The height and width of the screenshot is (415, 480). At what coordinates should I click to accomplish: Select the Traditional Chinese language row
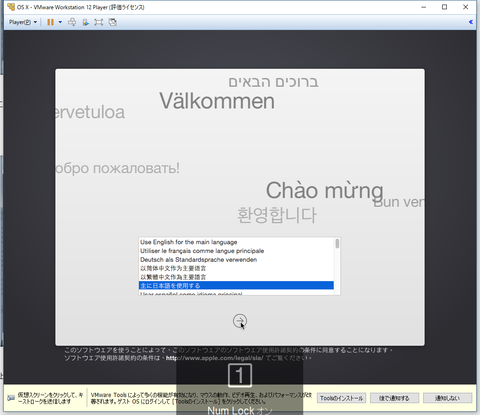pos(236,277)
